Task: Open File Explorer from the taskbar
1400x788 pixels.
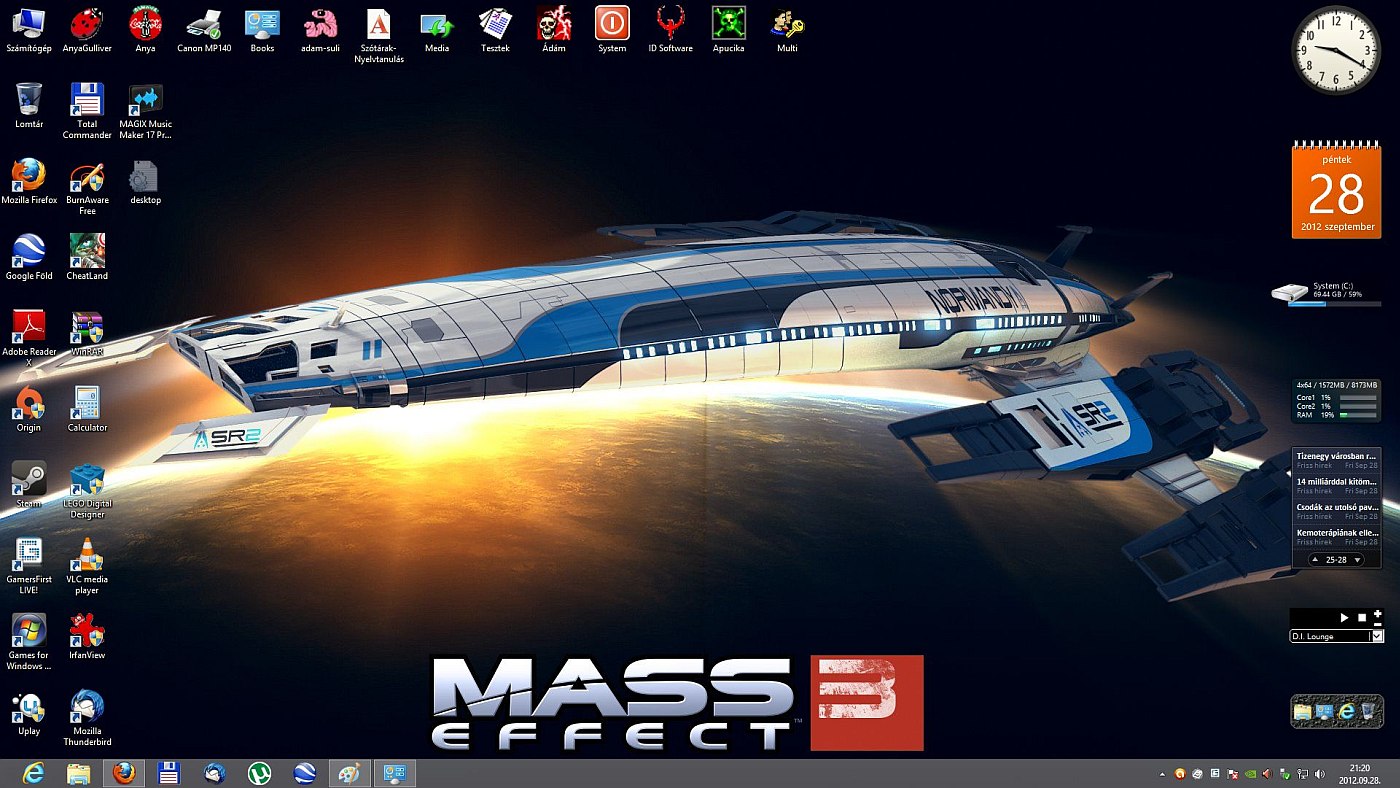Action: (x=78, y=773)
